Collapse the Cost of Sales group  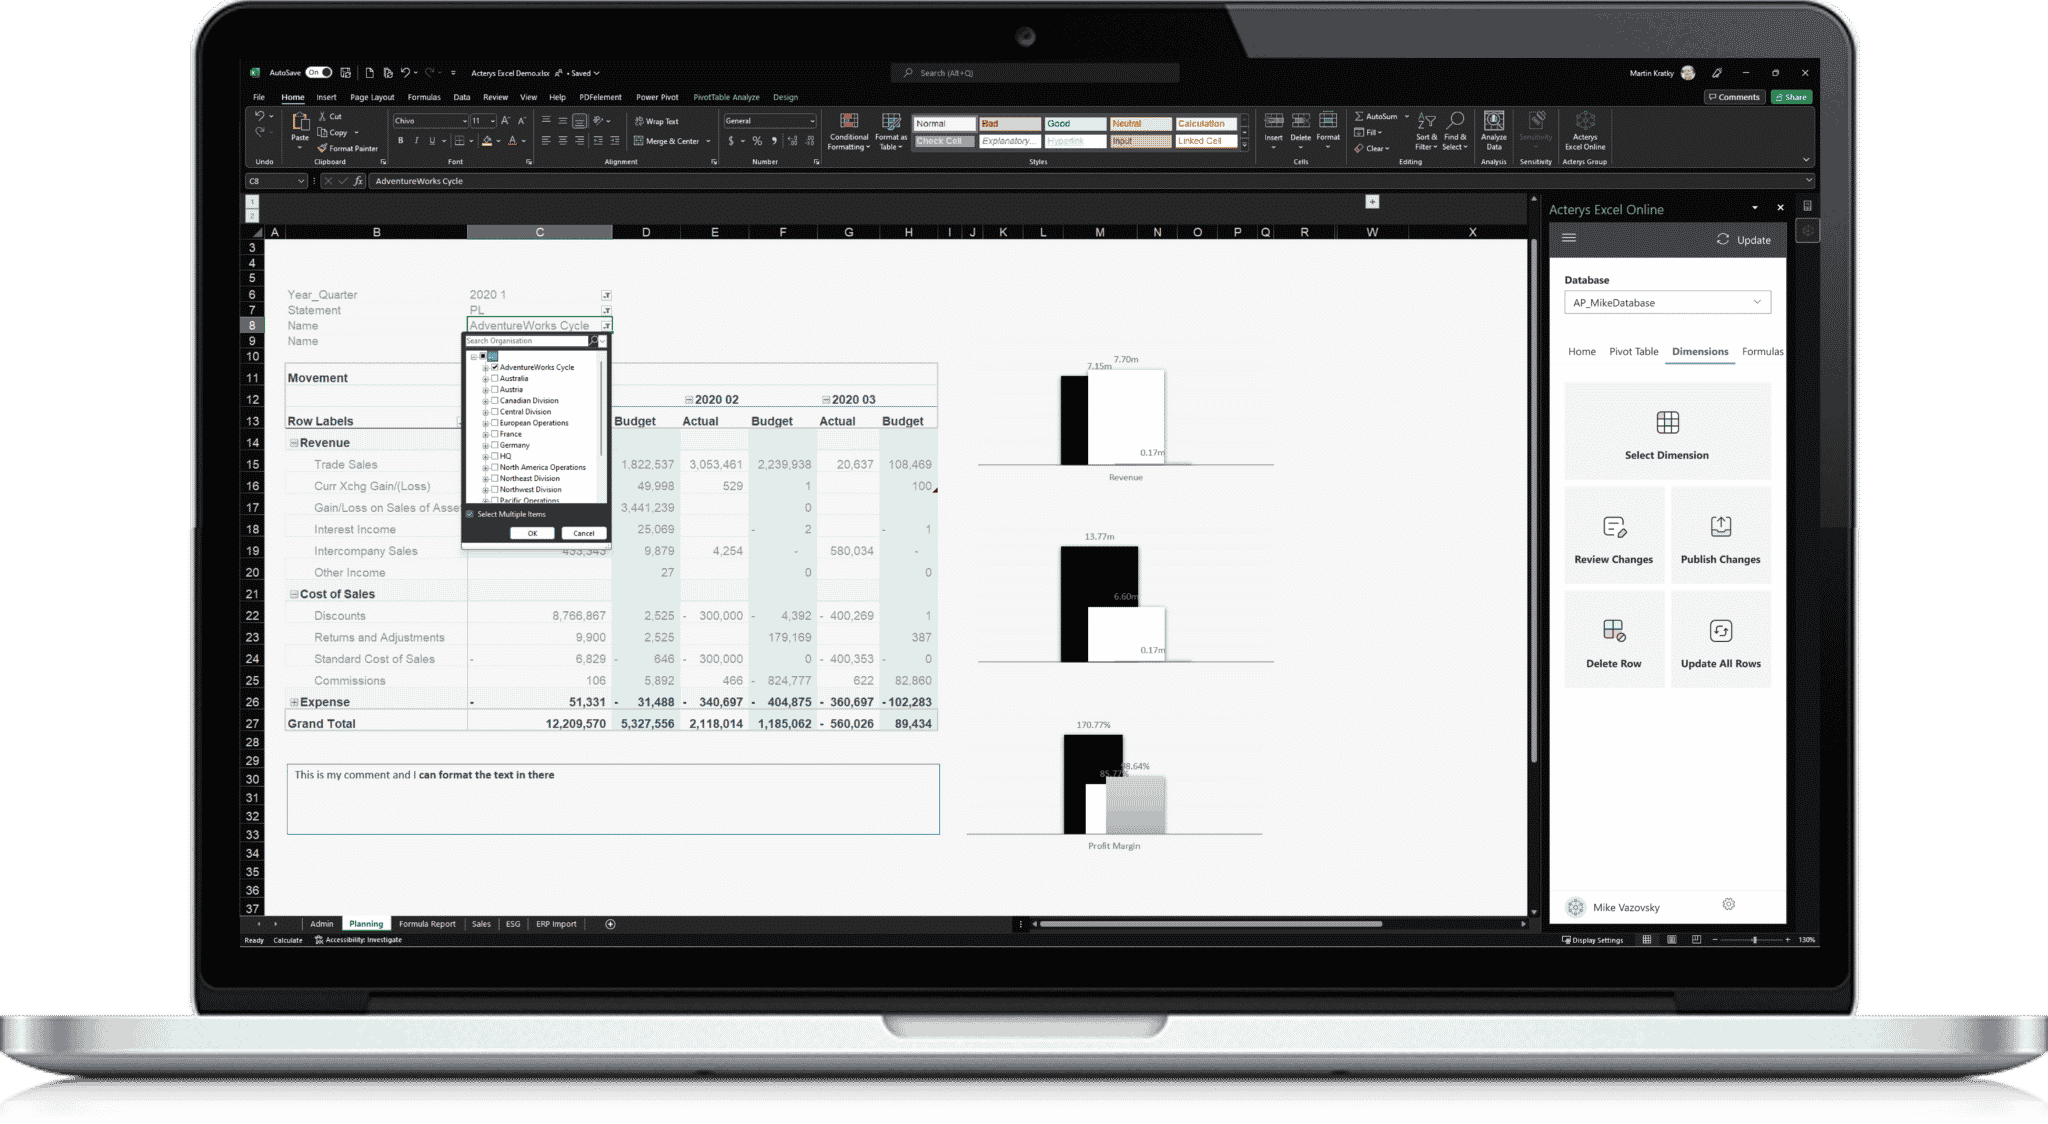tap(294, 594)
